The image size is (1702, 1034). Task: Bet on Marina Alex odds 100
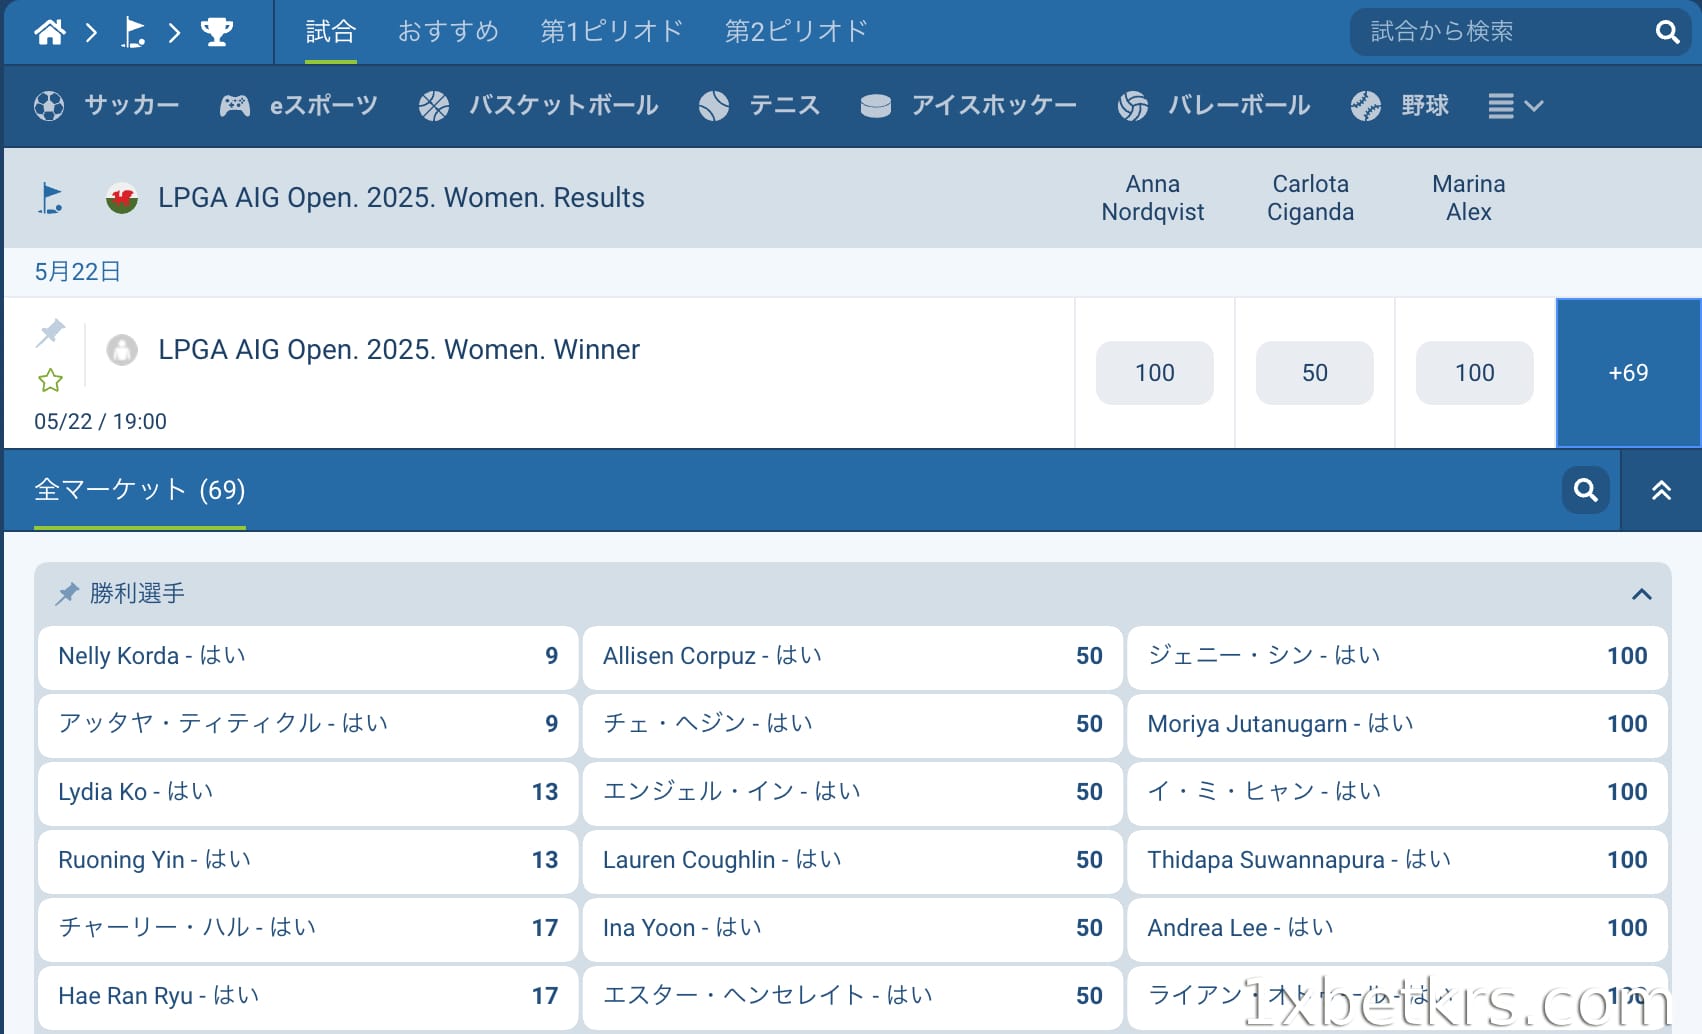click(x=1475, y=373)
